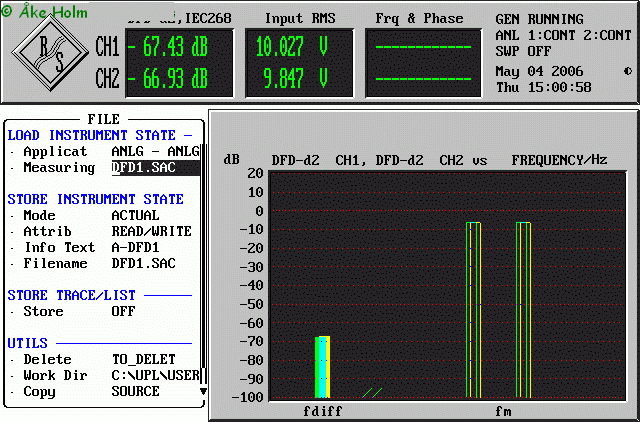Click the FILE panel title

point(103,119)
